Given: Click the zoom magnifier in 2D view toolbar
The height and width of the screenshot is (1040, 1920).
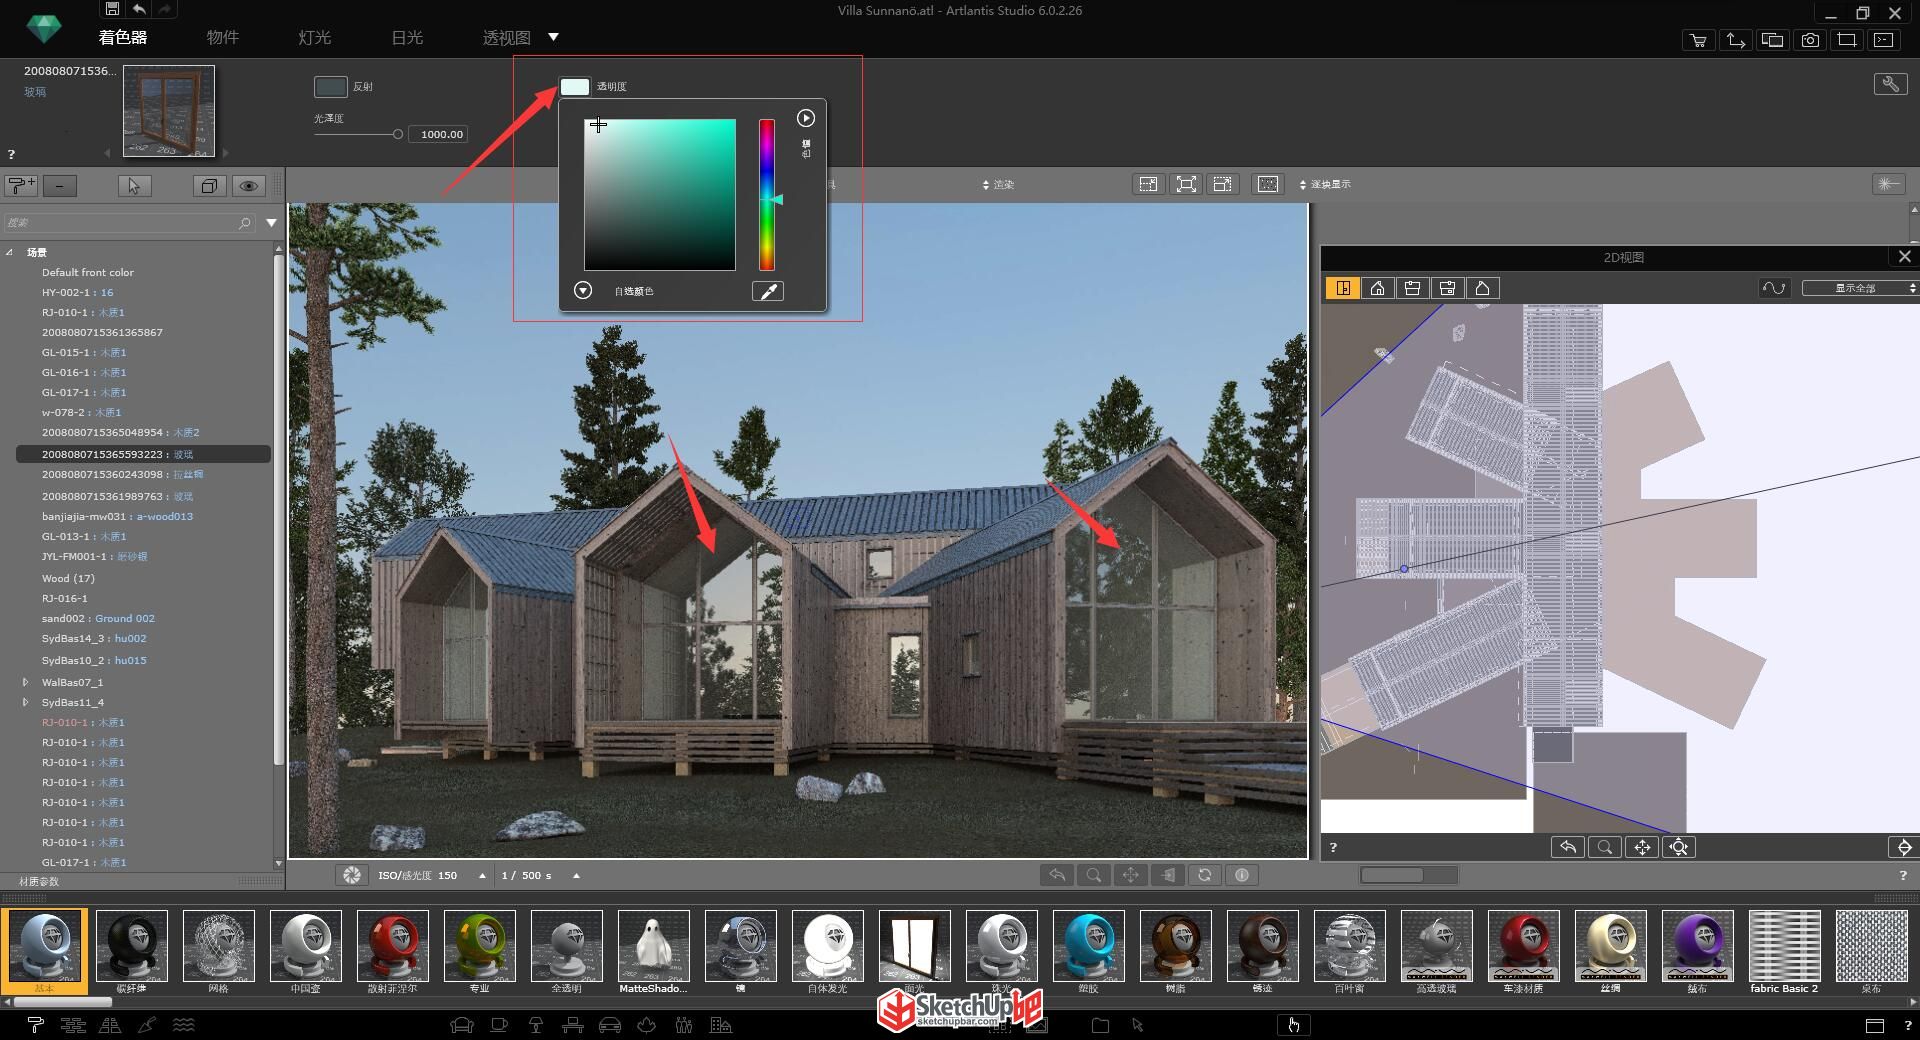Looking at the screenshot, I should tap(1605, 847).
